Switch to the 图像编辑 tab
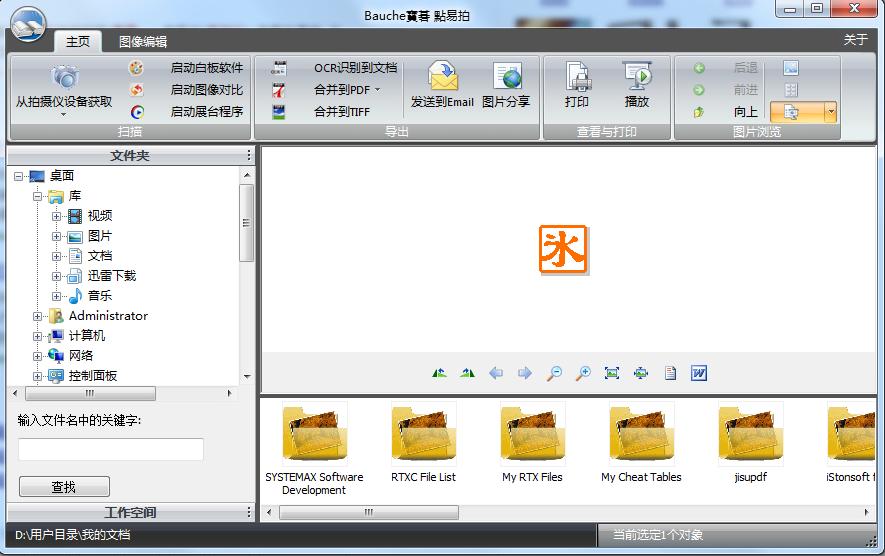Screen dimensions: 885x556 point(143,42)
